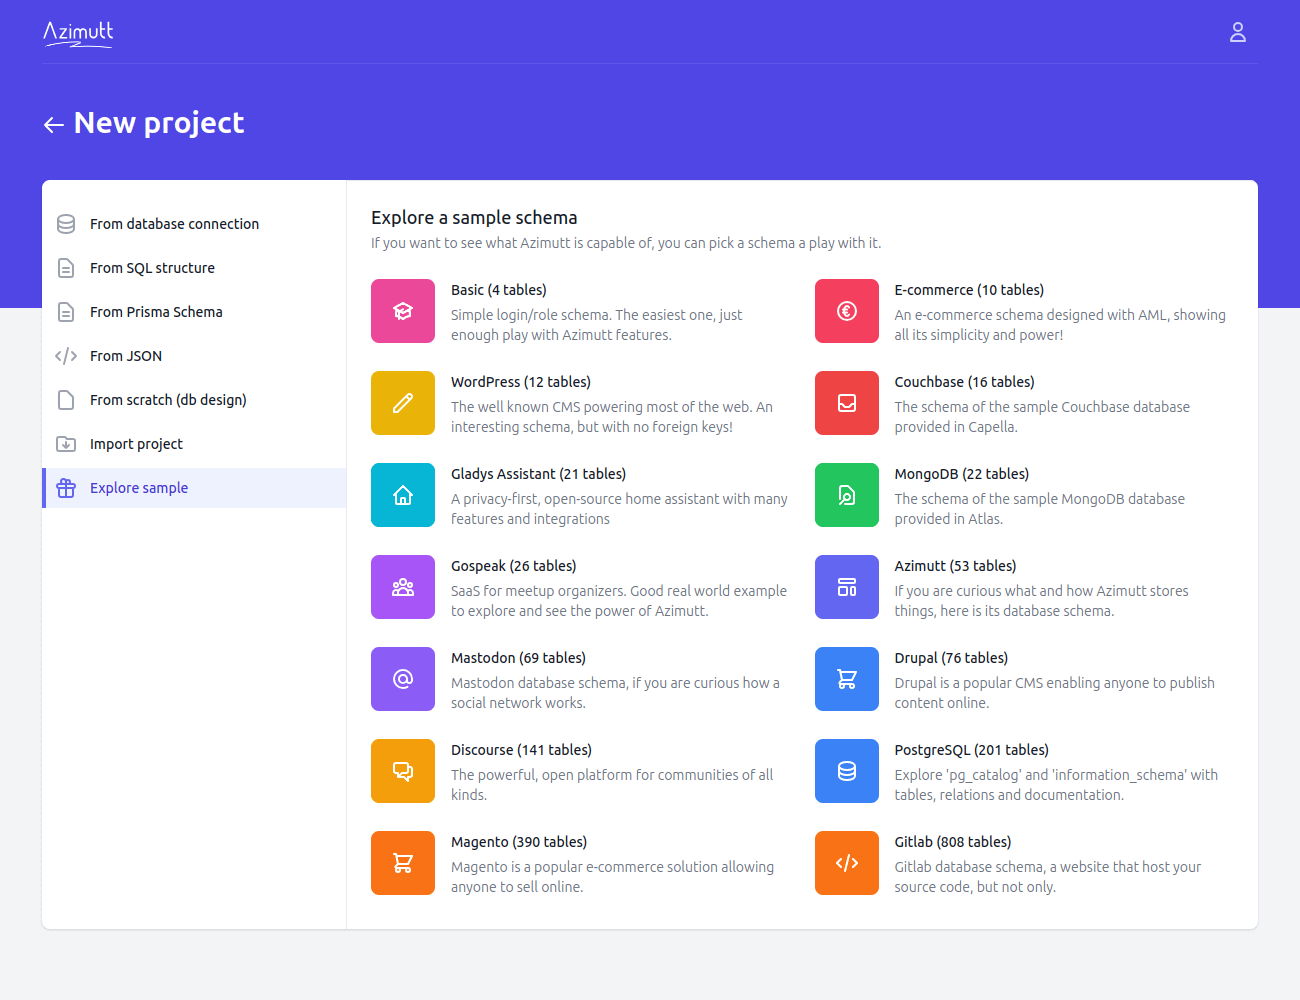
Task: Click the Discourse chat bubble icon
Action: (x=403, y=771)
